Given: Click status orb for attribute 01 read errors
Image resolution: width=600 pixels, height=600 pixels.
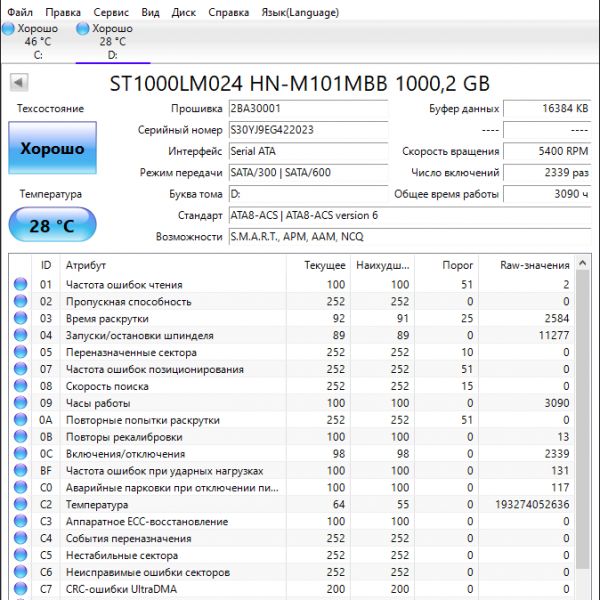Looking at the screenshot, I should pyautogui.click(x=20, y=285).
